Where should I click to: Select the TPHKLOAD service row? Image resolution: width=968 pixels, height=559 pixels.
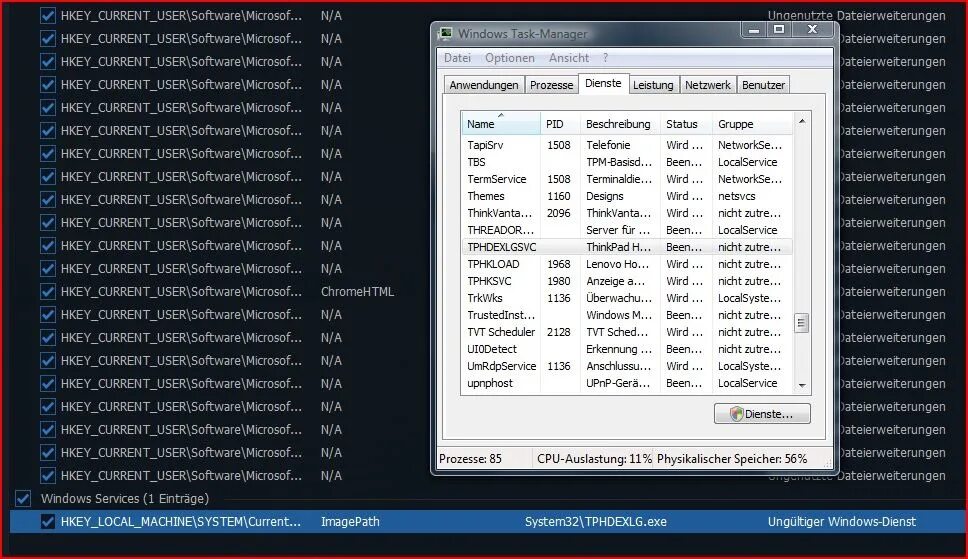[x=627, y=264]
